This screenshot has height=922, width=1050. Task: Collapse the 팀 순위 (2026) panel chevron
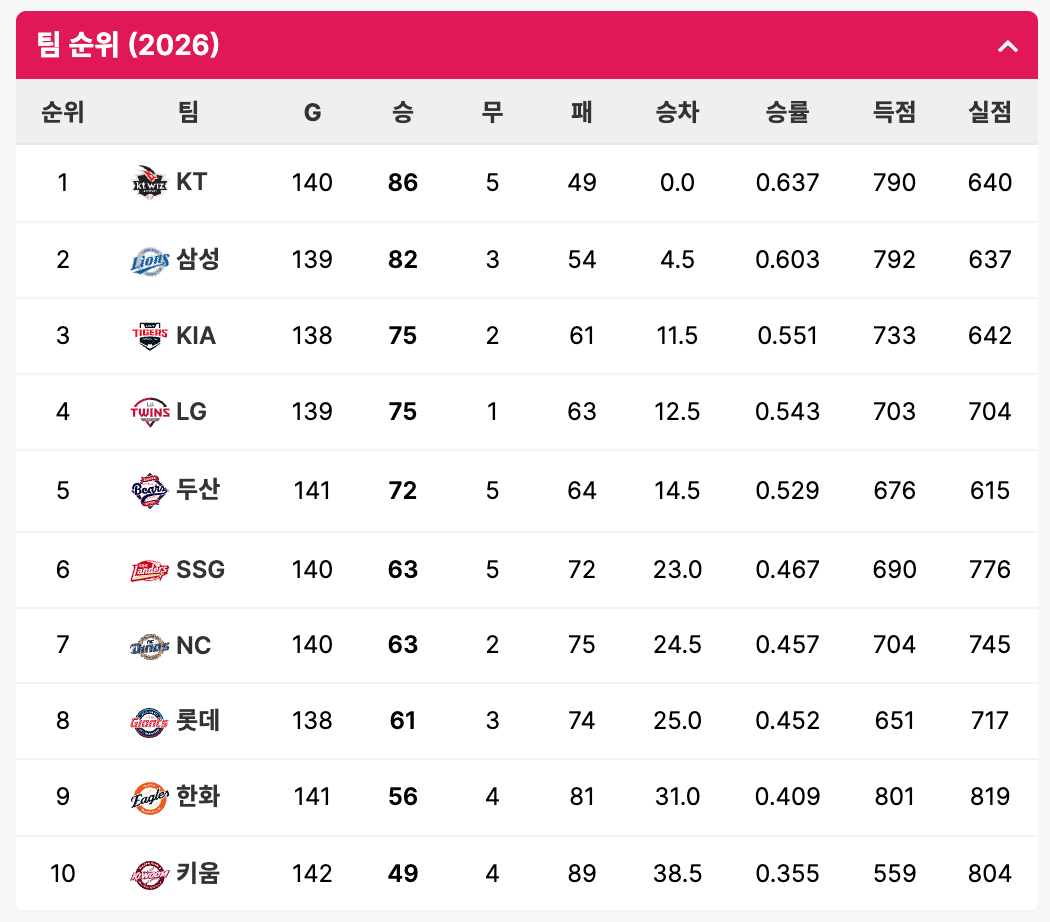pos(1007,46)
